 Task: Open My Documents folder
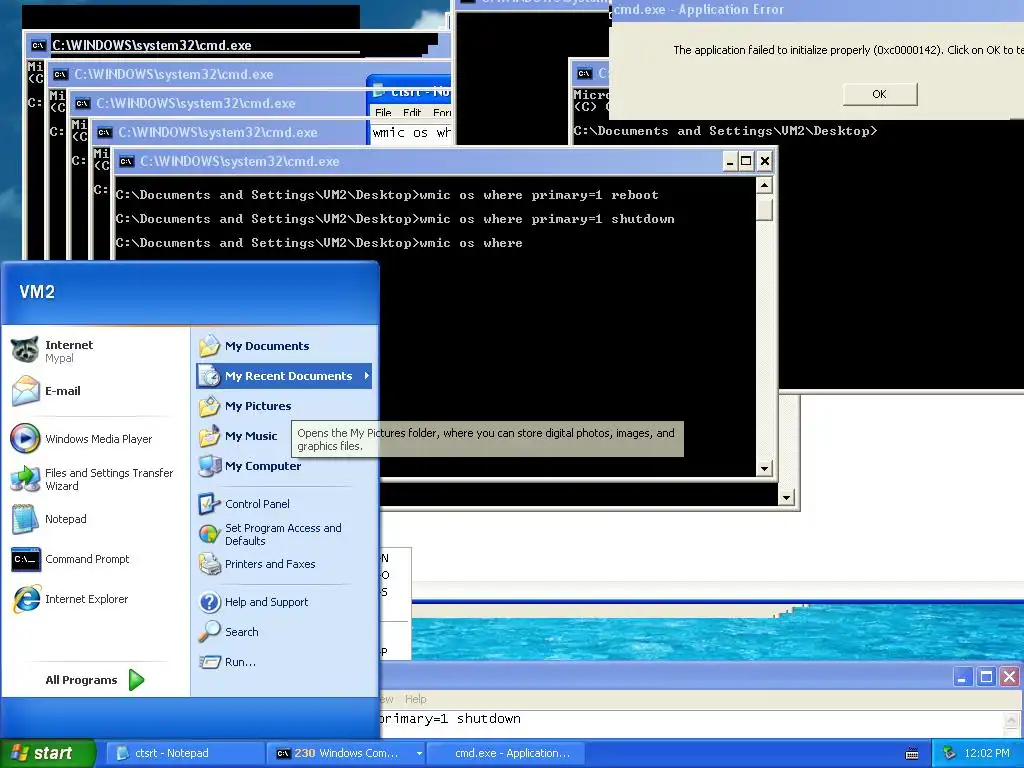(x=283, y=346)
